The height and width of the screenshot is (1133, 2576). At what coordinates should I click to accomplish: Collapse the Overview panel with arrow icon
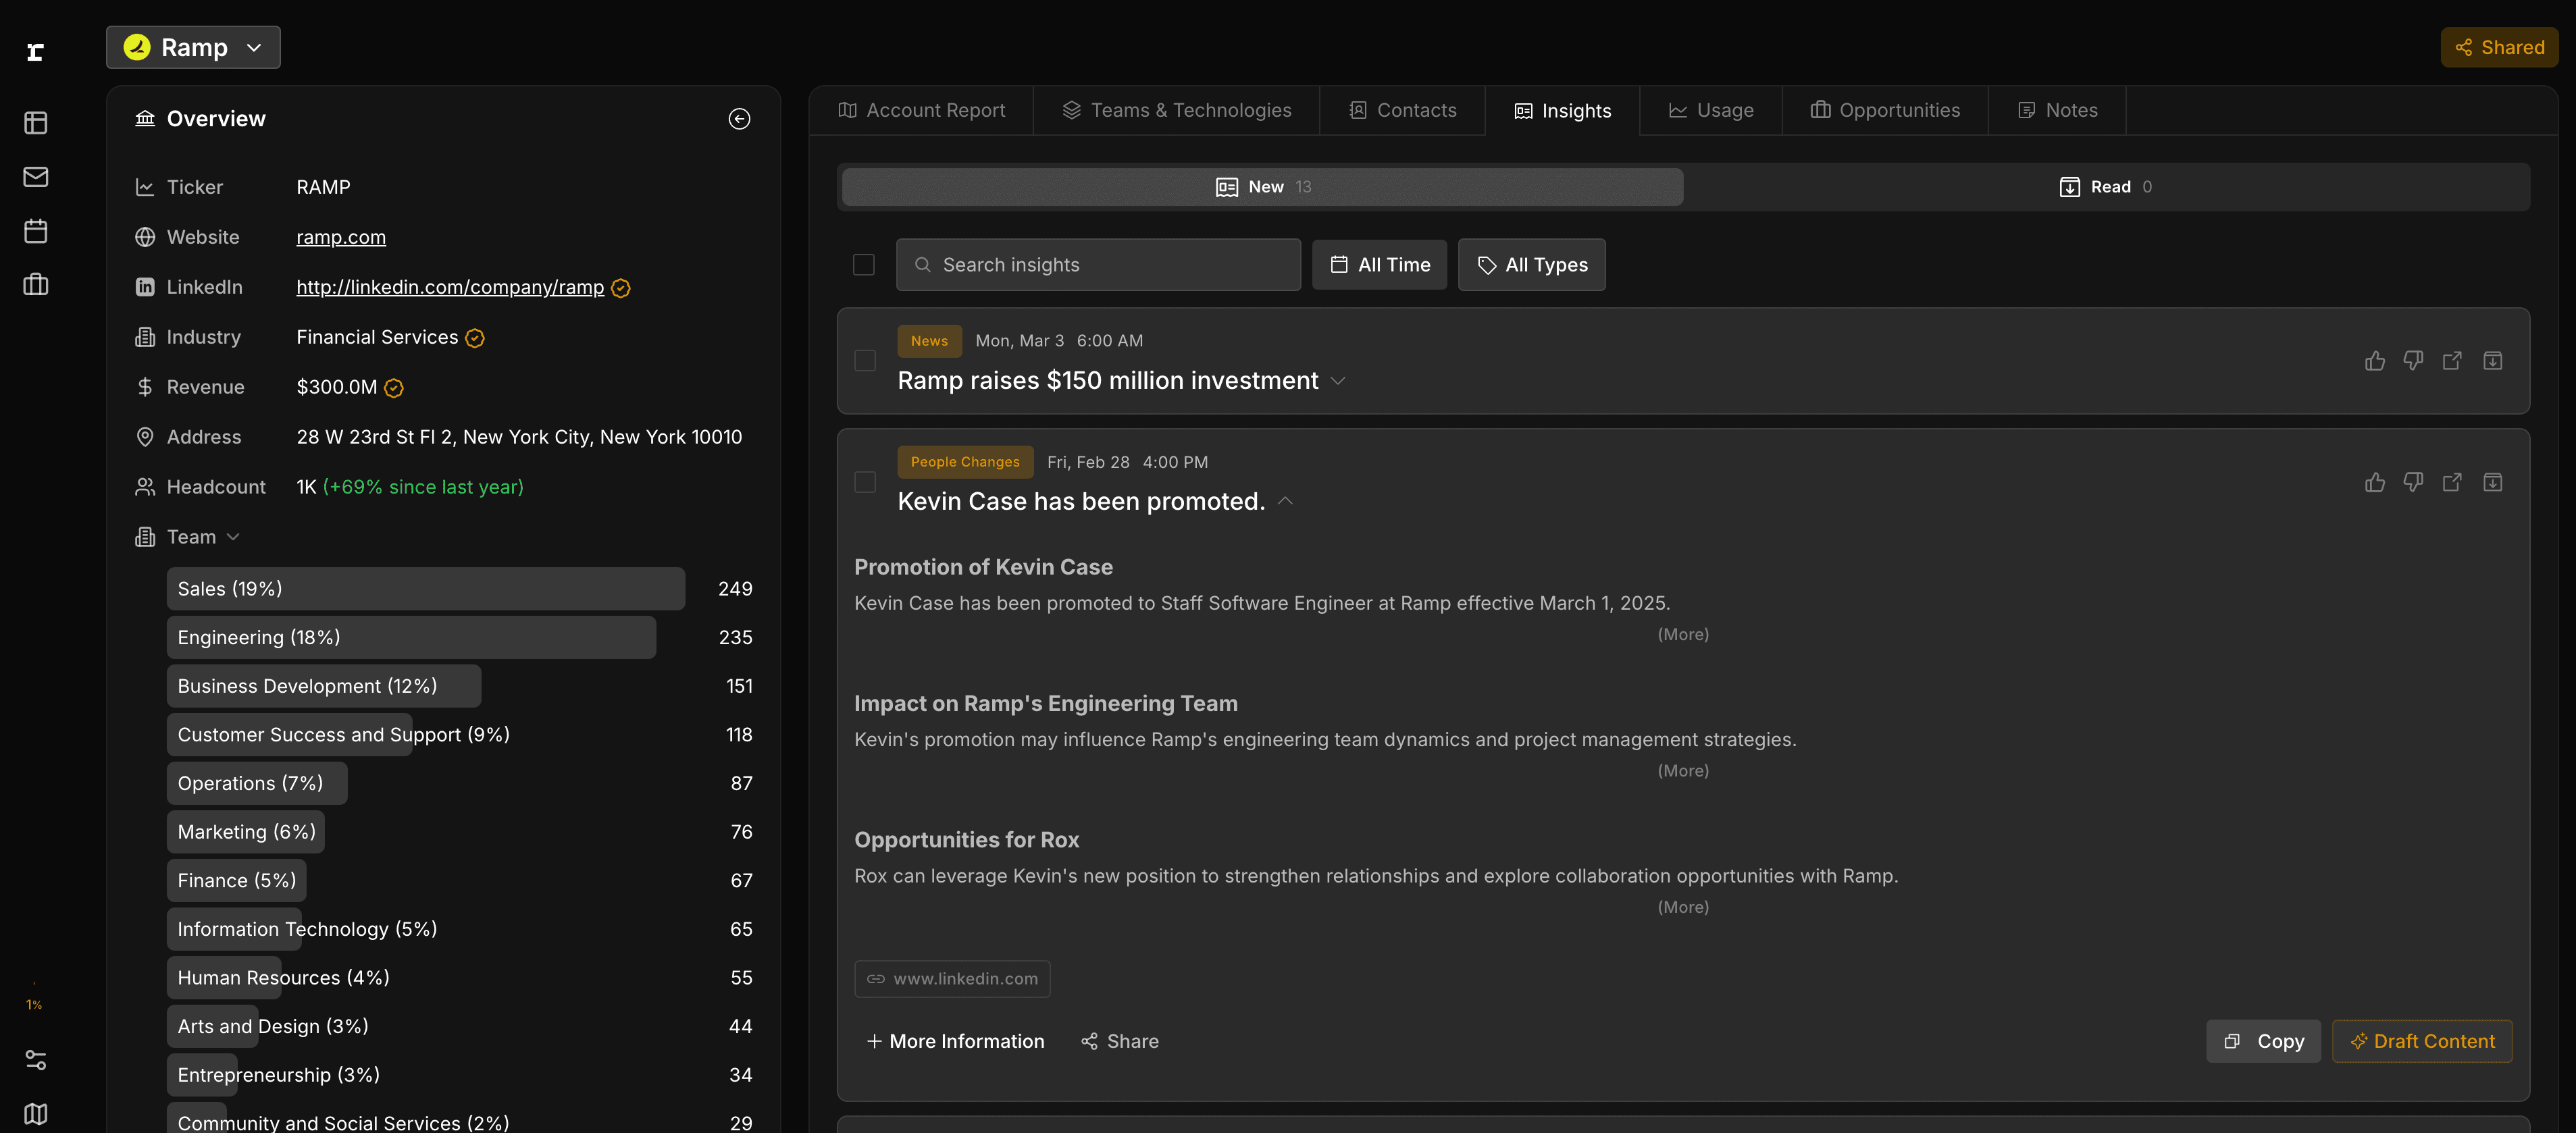tap(739, 119)
